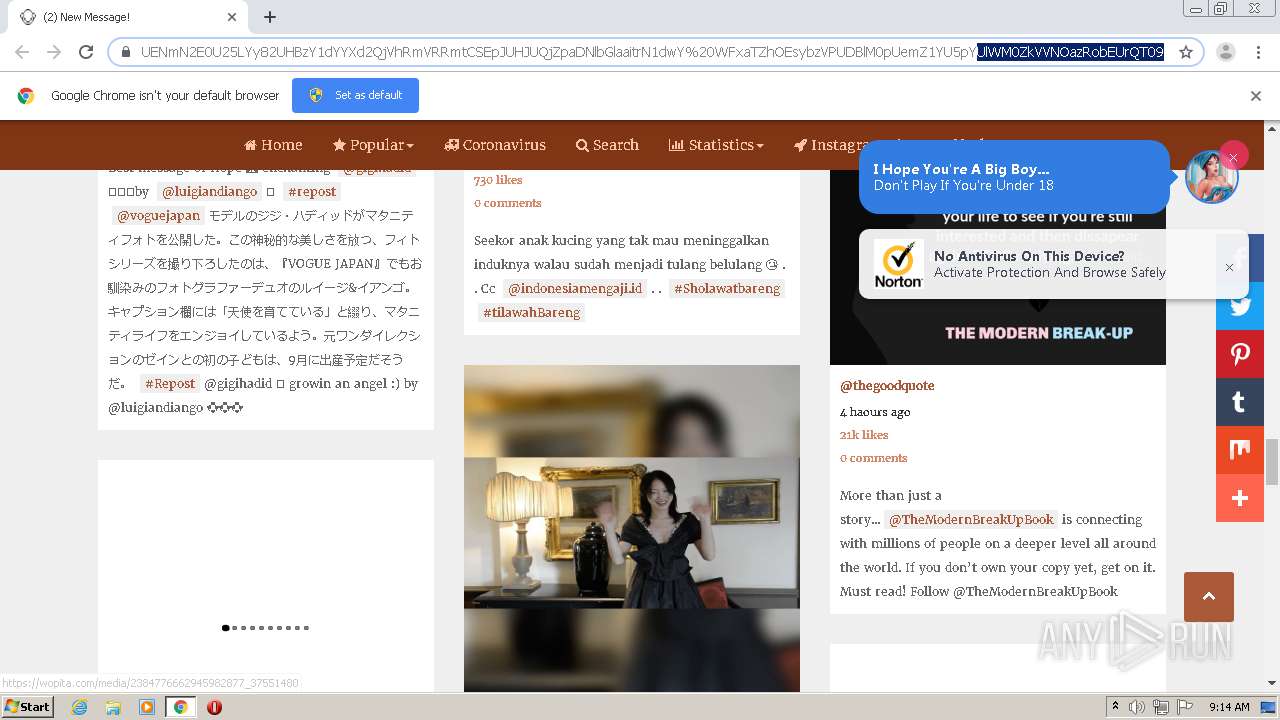This screenshot has height=720, width=1280.
Task: Open the I Hope You're A Big Boy notification
Action: [1014, 177]
